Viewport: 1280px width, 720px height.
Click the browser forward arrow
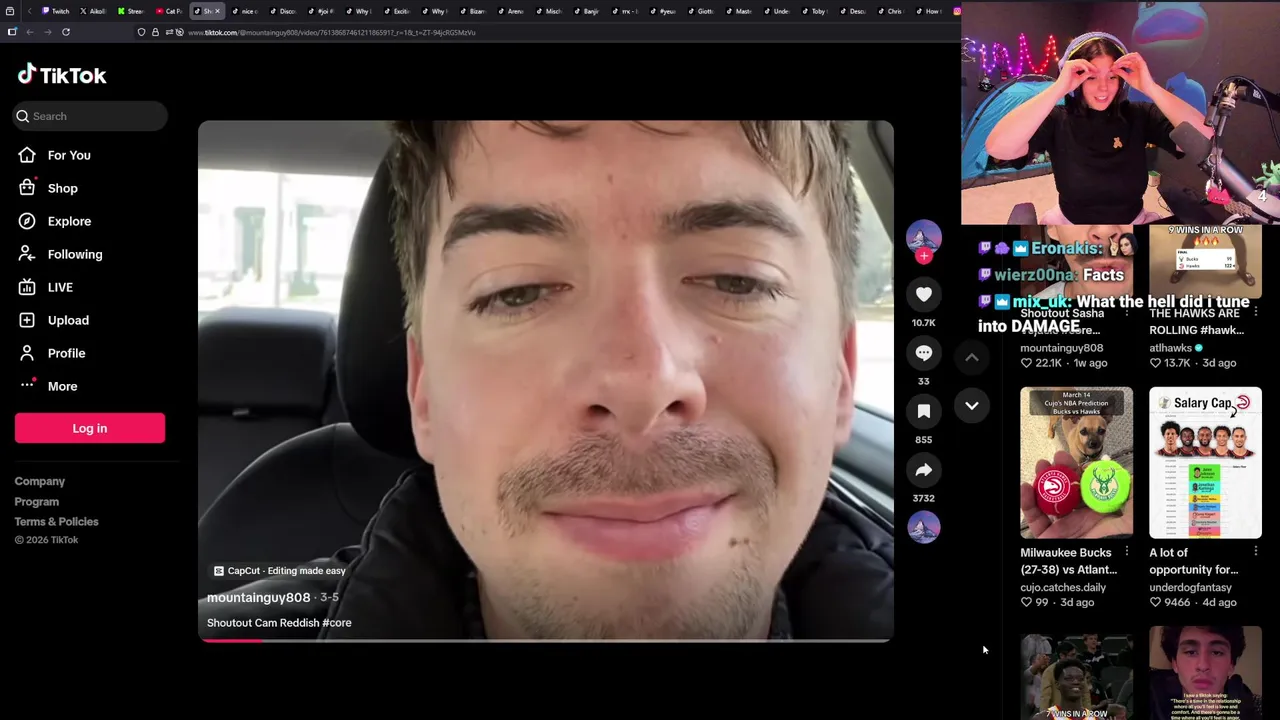tap(47, 32)
